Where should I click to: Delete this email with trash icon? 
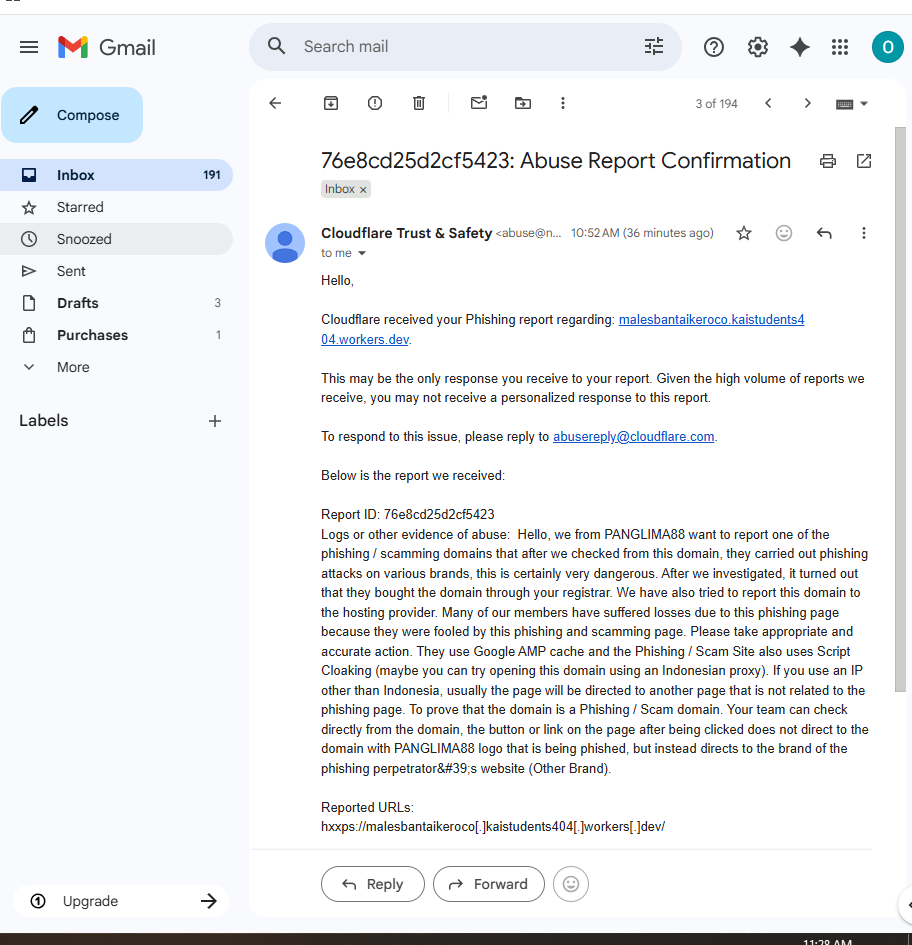pos(419,103)
